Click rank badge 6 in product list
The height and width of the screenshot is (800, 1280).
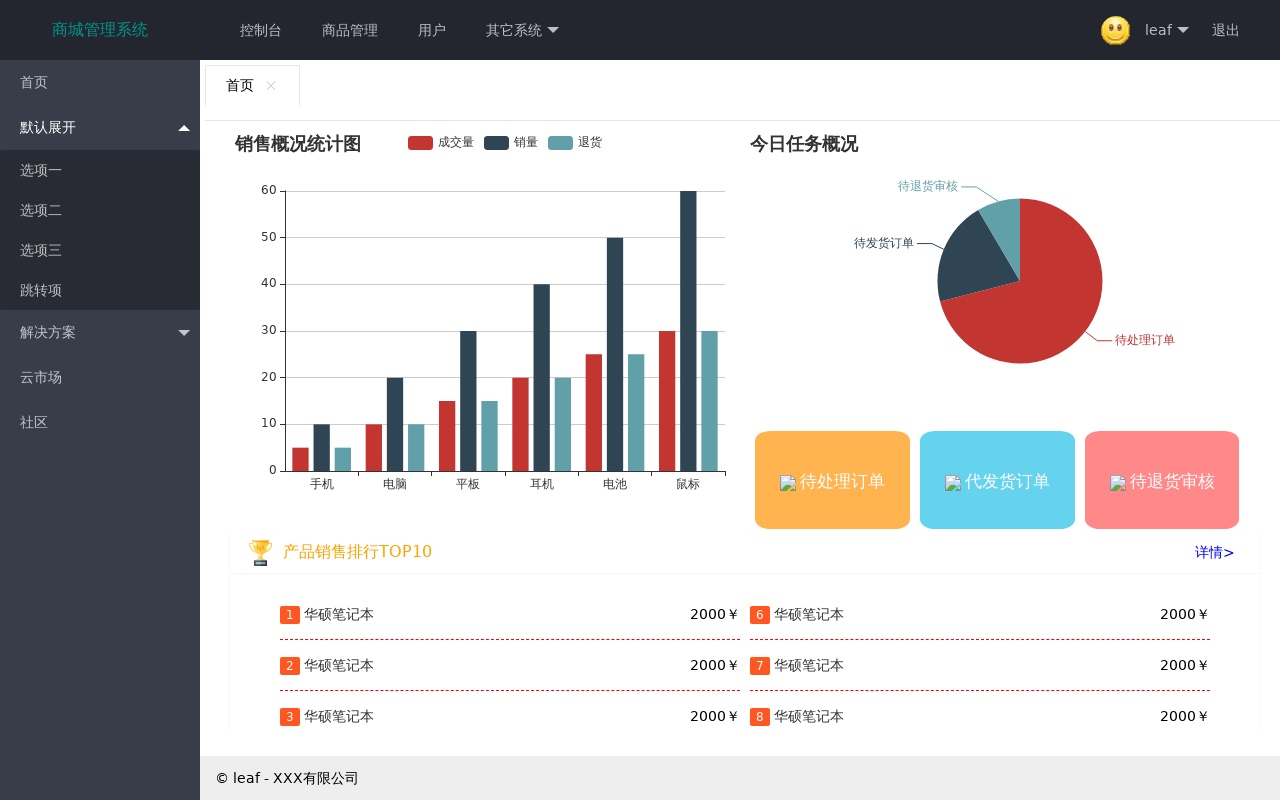tap(760, 615)
